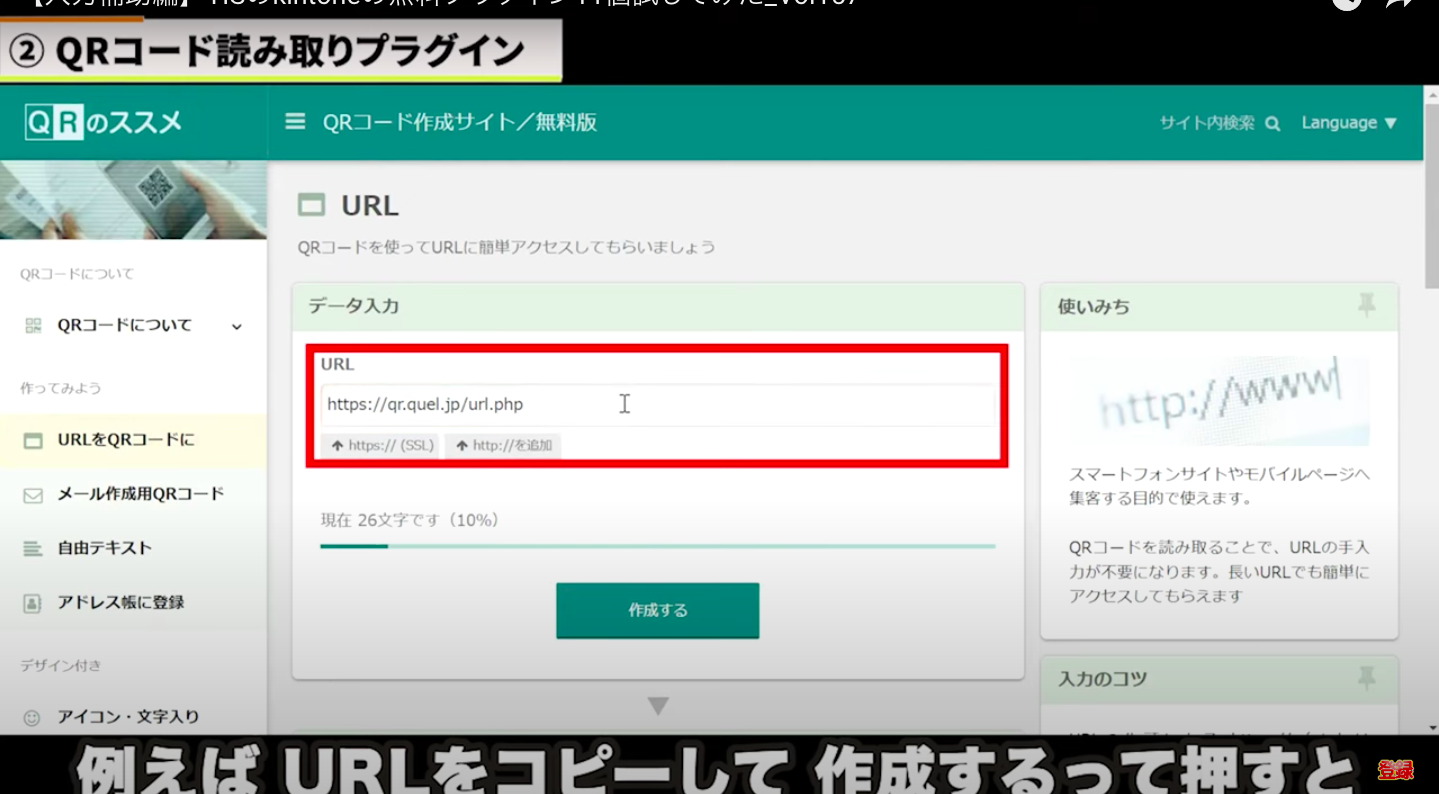Click the QRのススメ logo
This screenshot has height=794, width=1439.
coord(104,122)
